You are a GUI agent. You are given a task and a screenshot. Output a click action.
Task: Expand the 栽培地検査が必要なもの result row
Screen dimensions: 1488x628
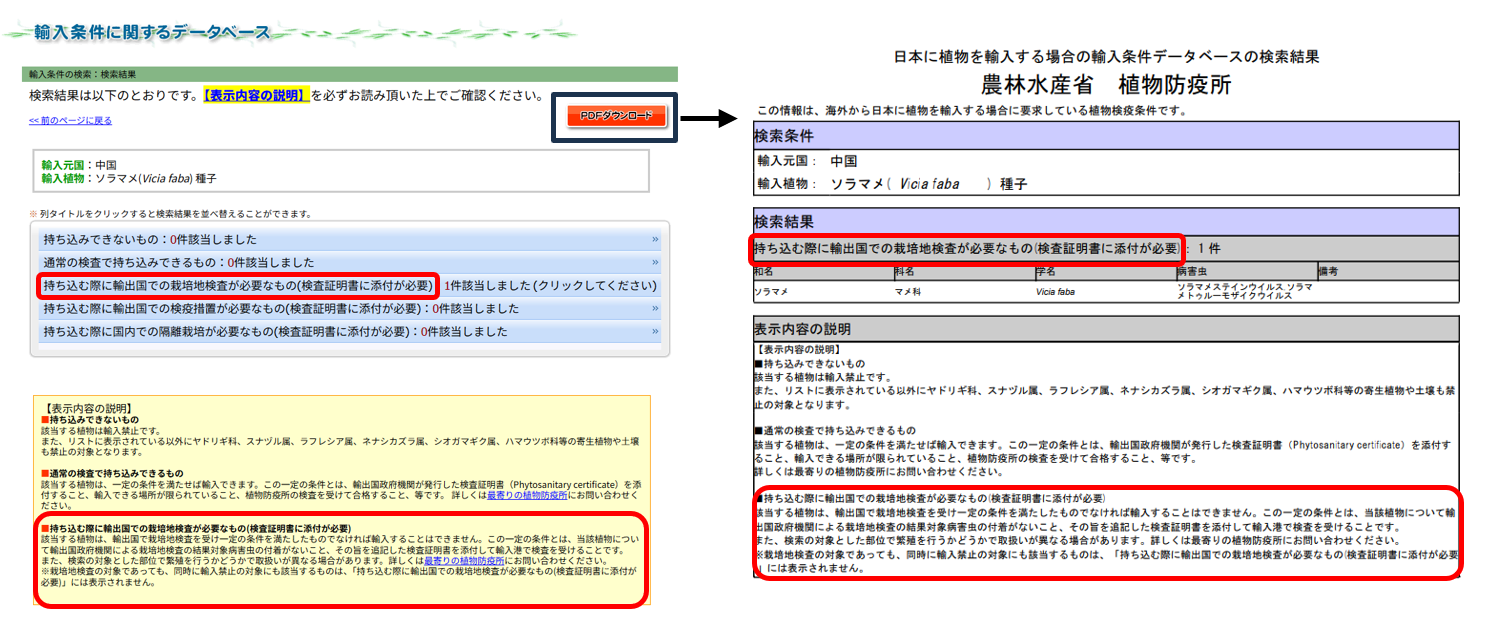[x=237, y=286]
